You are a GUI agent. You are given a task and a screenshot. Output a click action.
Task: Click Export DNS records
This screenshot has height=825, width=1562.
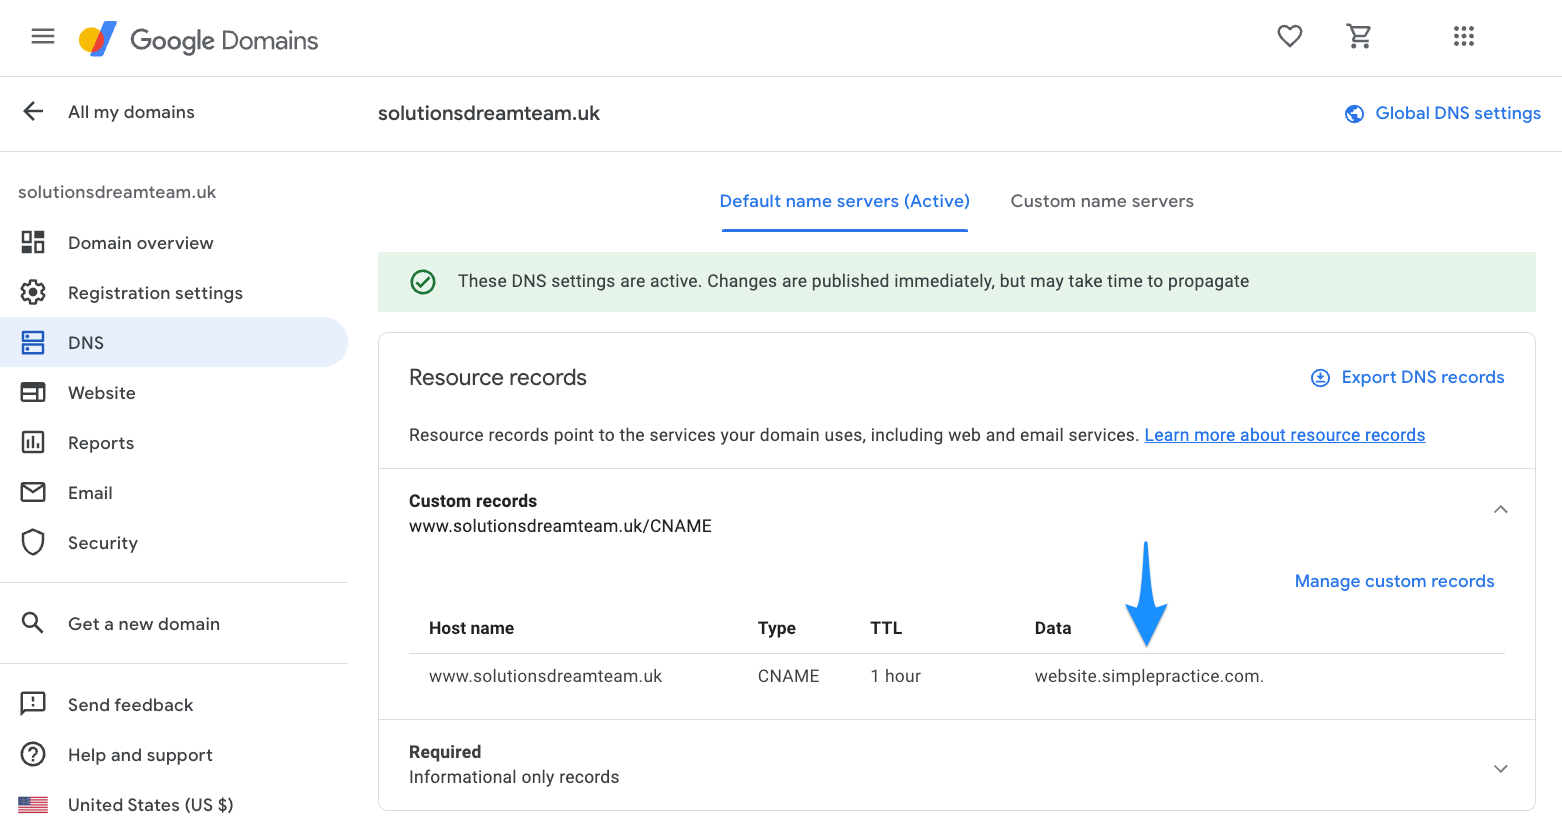1423,377
